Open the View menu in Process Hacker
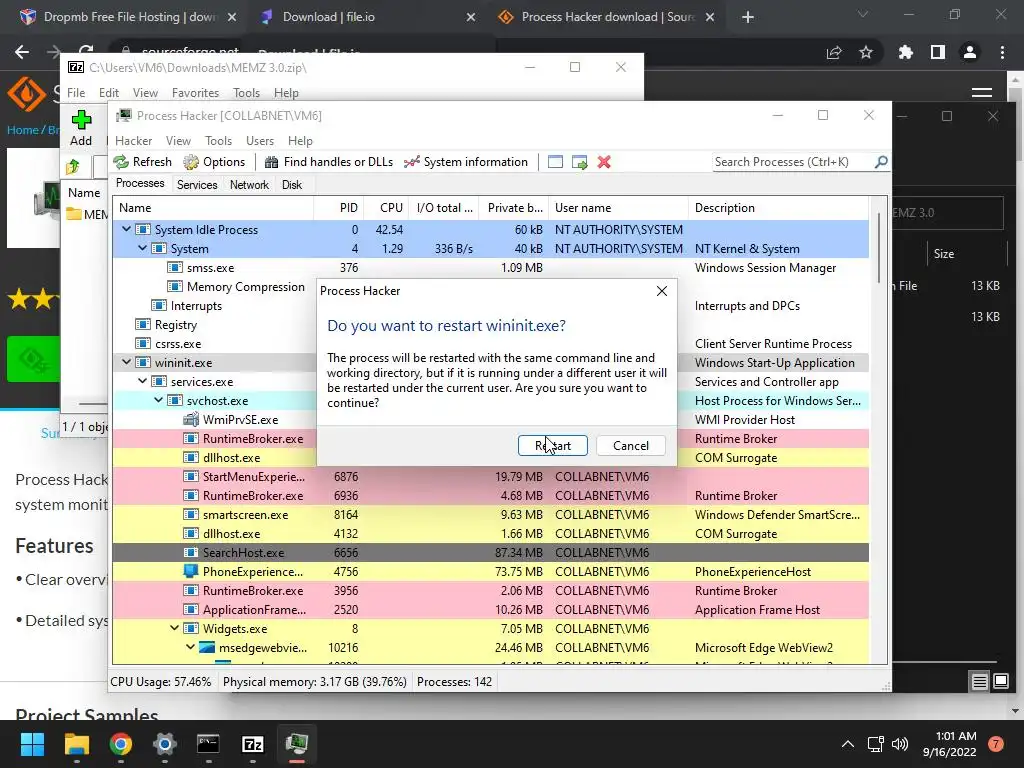 tap(178, 140)
